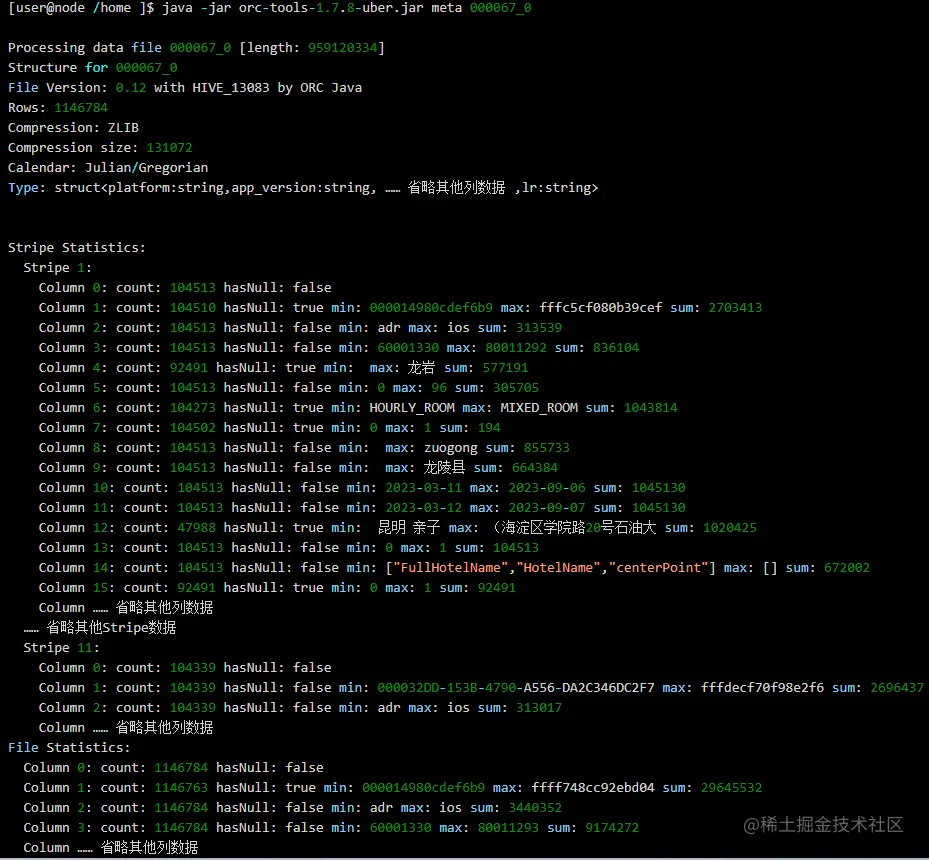This screenshot has height=860, width=929.
Task: Click the max value fffc5cf080b39cef
Action: click(x=601, y=308)
